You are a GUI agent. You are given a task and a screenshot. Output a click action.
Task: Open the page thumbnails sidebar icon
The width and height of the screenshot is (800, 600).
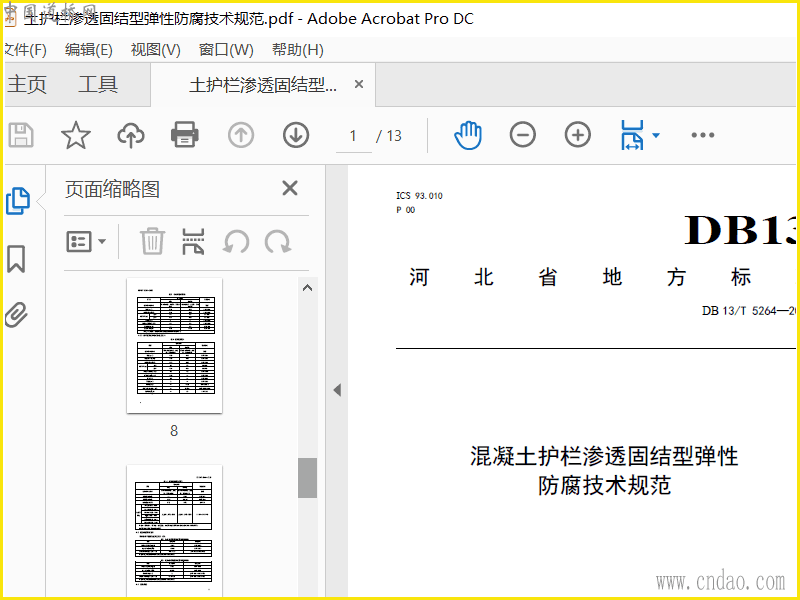tap(18, 201)
